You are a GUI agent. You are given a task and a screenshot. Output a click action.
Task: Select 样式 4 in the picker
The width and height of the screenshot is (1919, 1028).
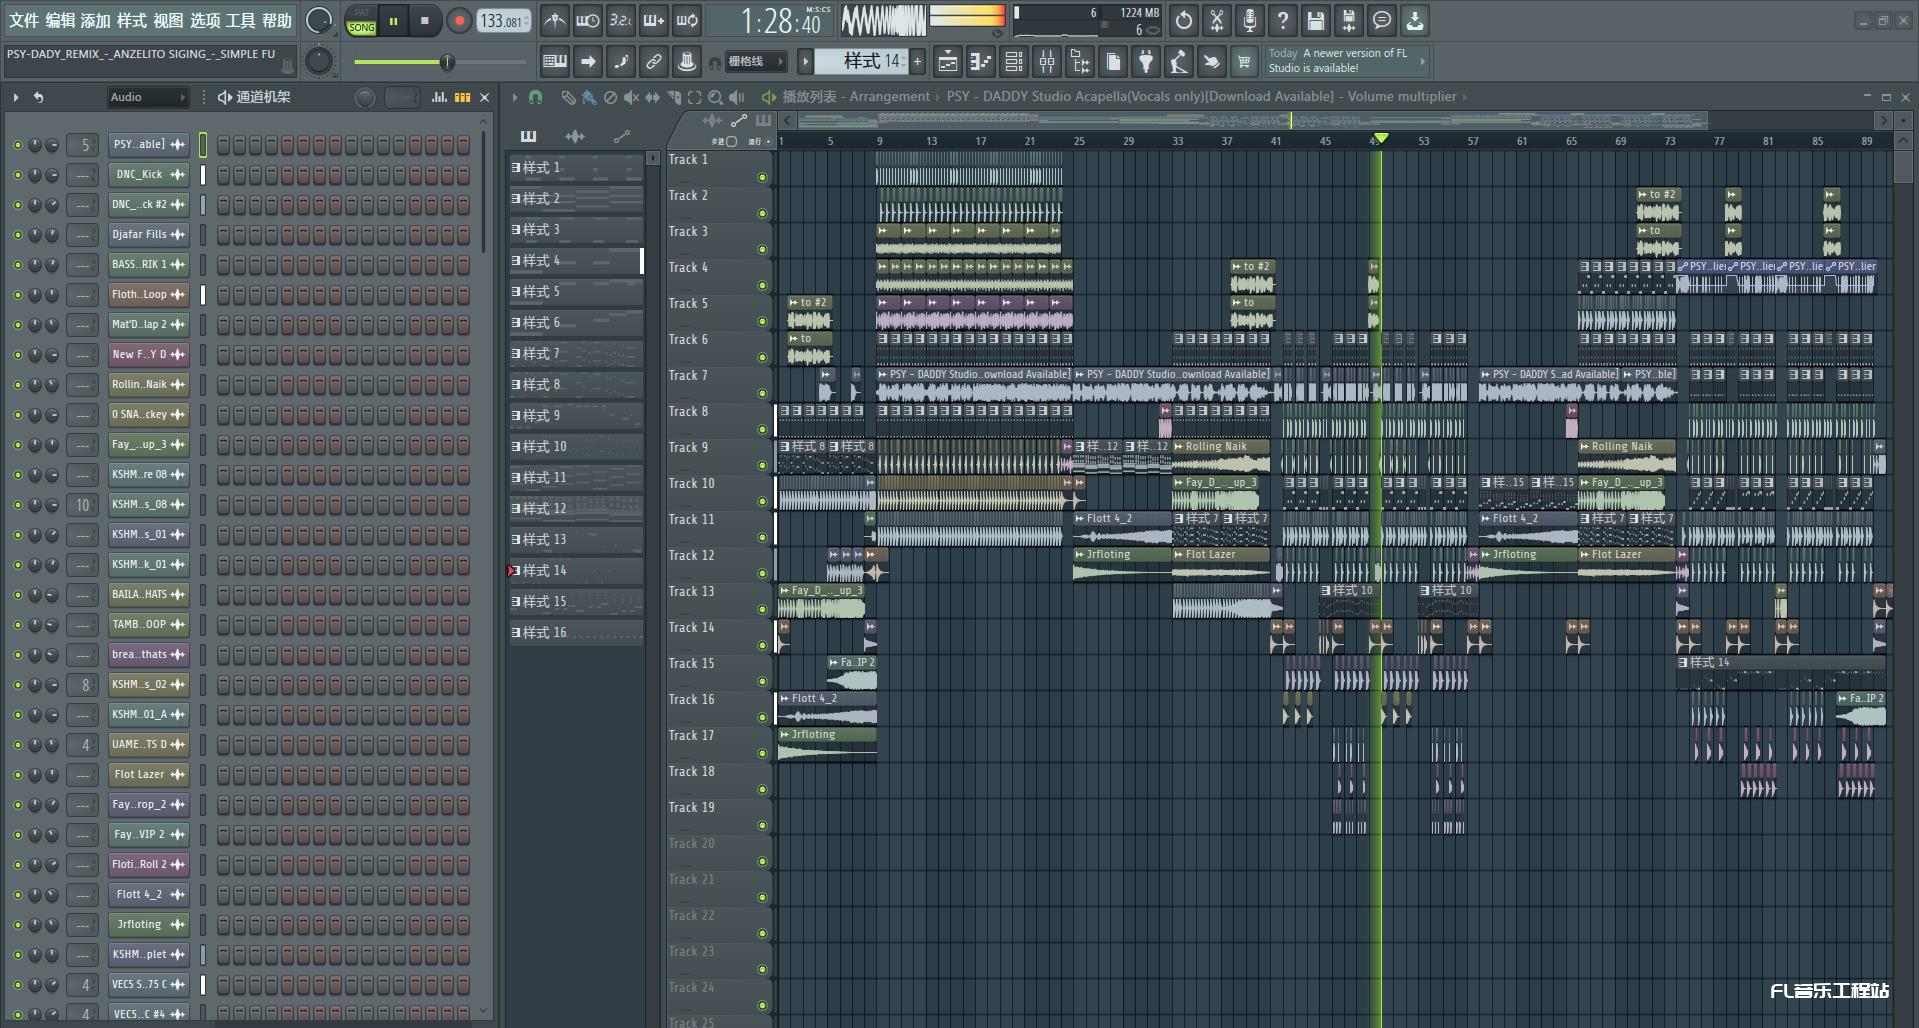pos(576,261)
